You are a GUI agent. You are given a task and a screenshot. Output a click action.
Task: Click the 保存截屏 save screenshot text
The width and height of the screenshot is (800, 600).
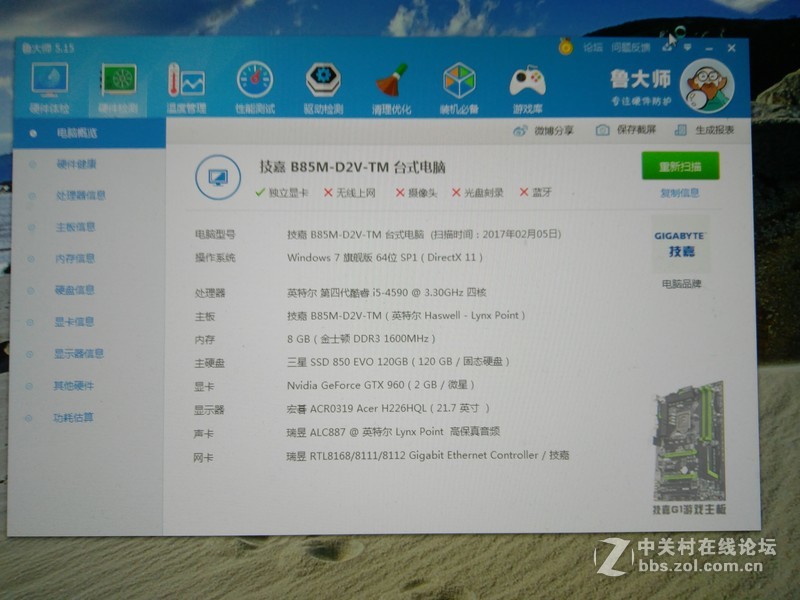(636, 130)
